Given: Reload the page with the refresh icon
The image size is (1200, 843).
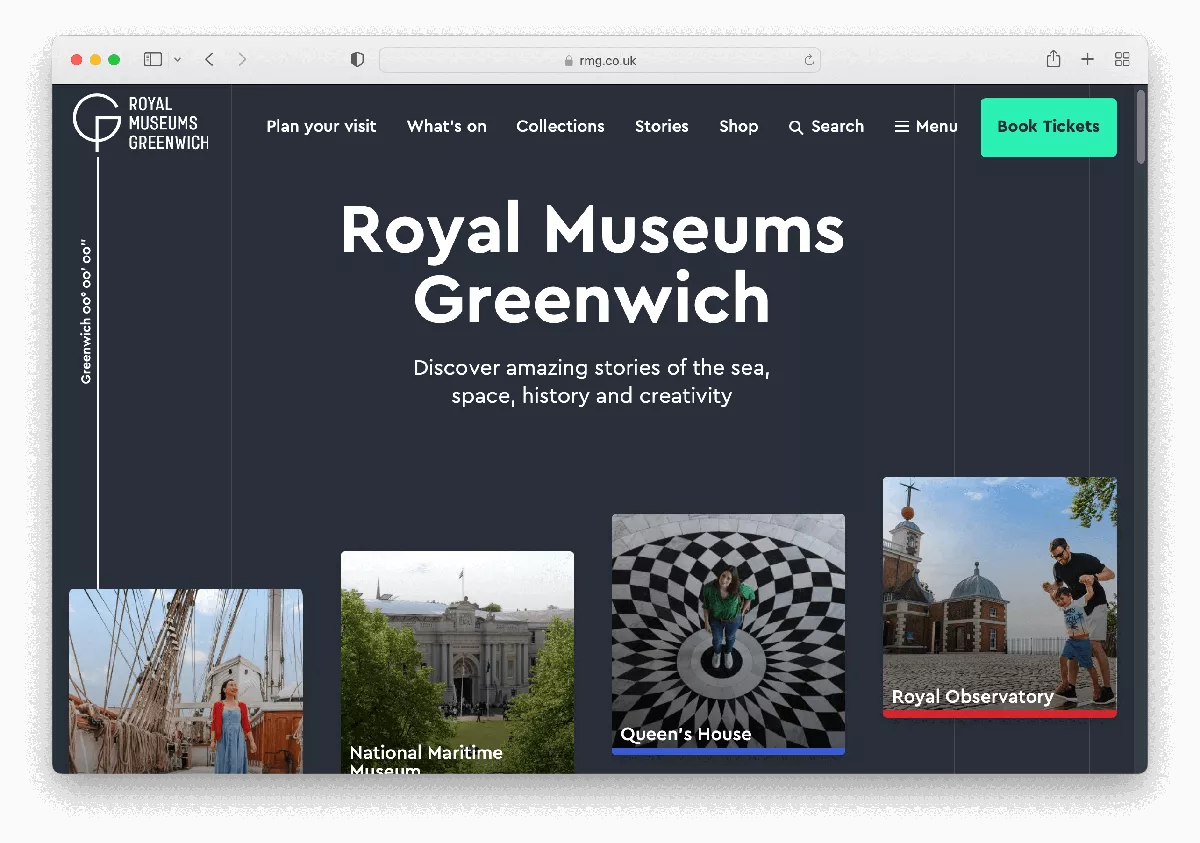Looking at the screenshot, I should 809,60.
